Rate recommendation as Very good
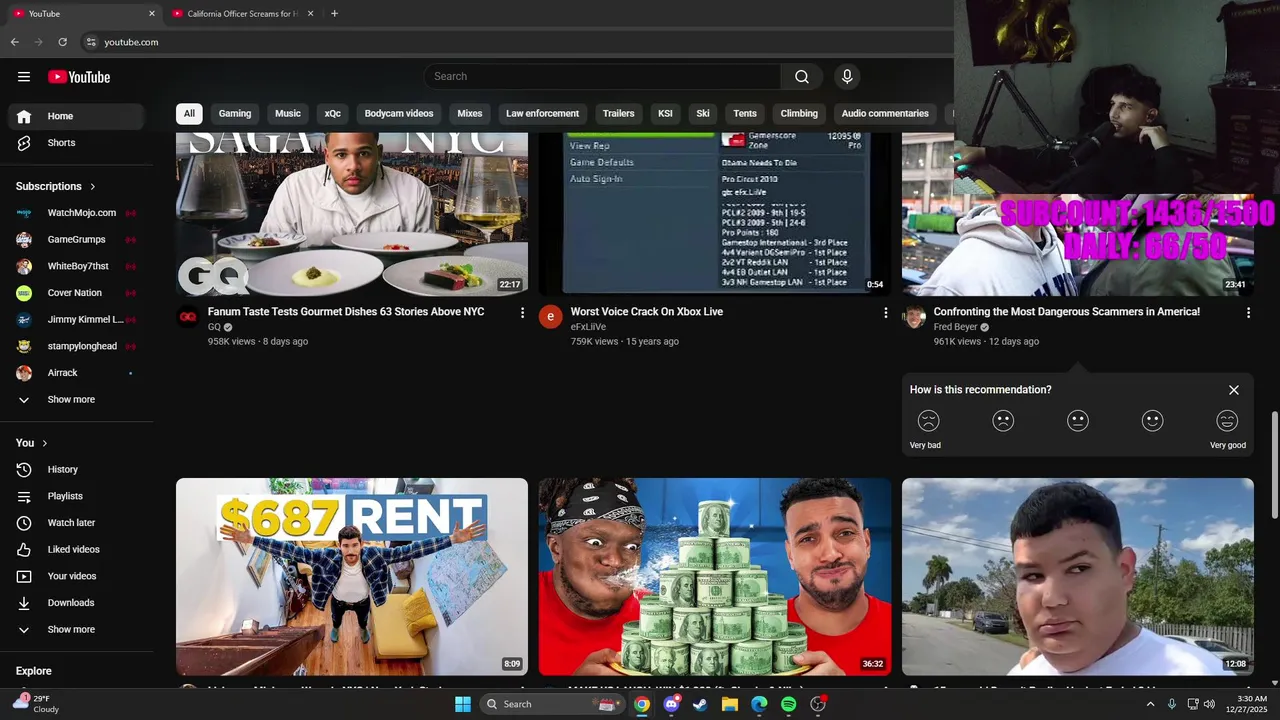 pyautogui.click(x=1228, y=421)
